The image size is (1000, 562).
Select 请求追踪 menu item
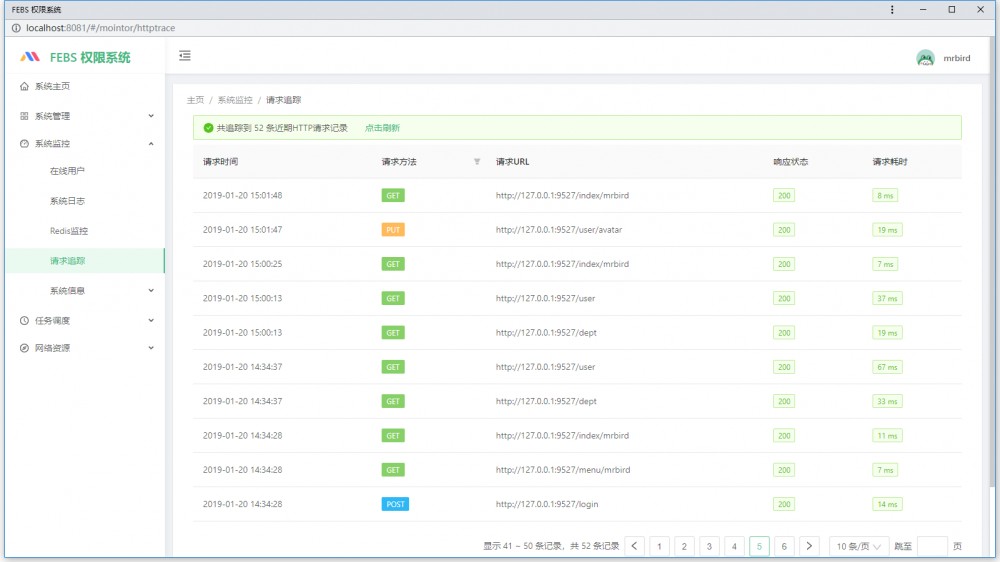point(85,261)
